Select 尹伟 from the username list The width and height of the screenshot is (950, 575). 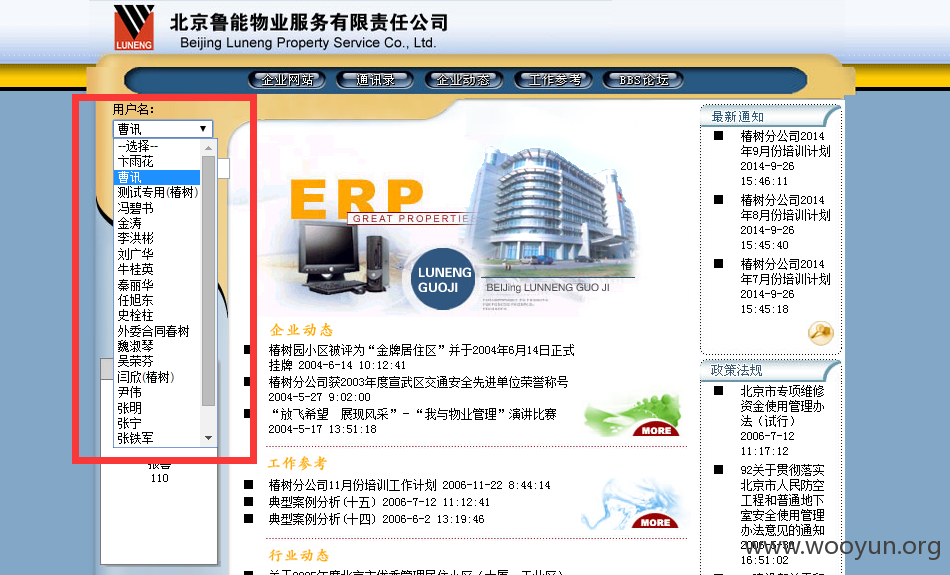(157, 392)
